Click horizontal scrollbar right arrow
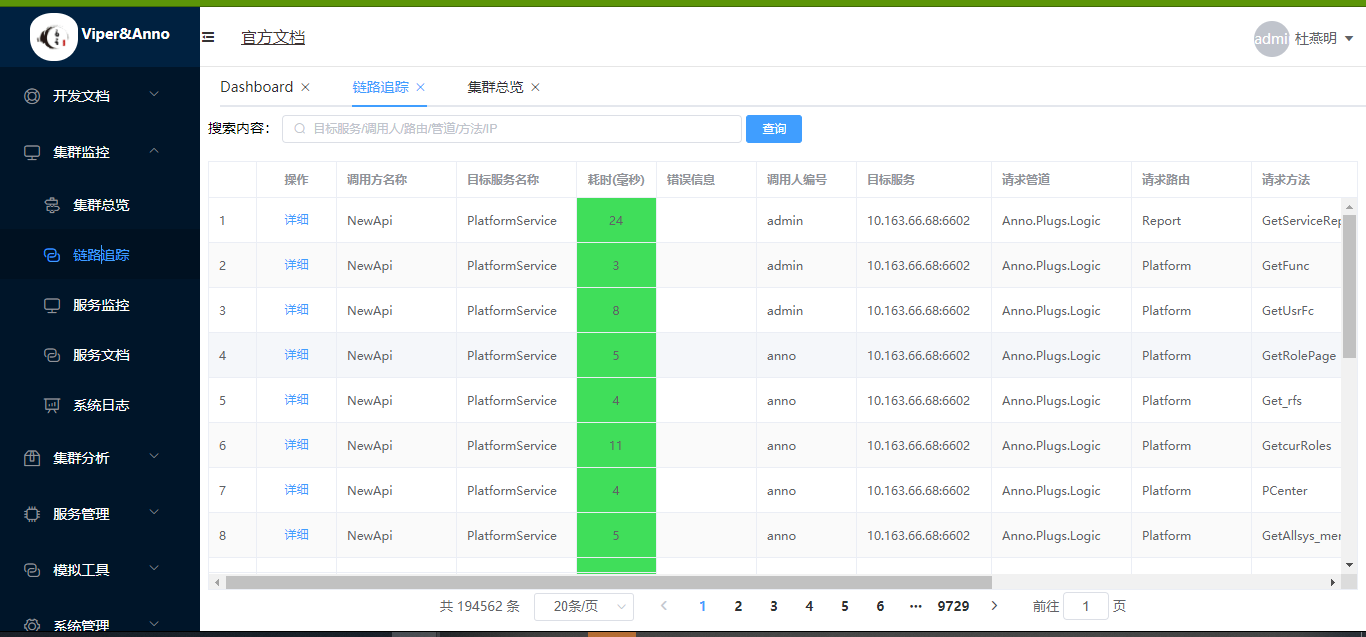The image size is (1366, 637). (x=1332, y=582)
